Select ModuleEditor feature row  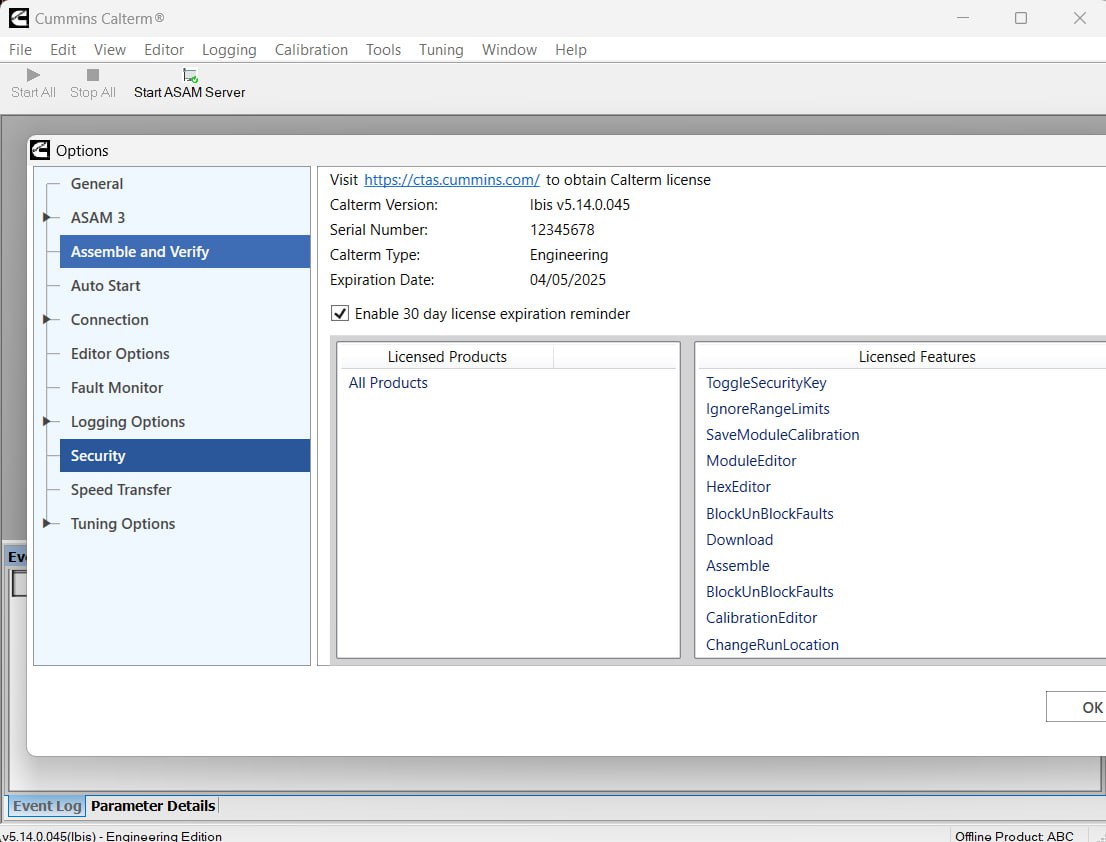[x=750, y=461]
